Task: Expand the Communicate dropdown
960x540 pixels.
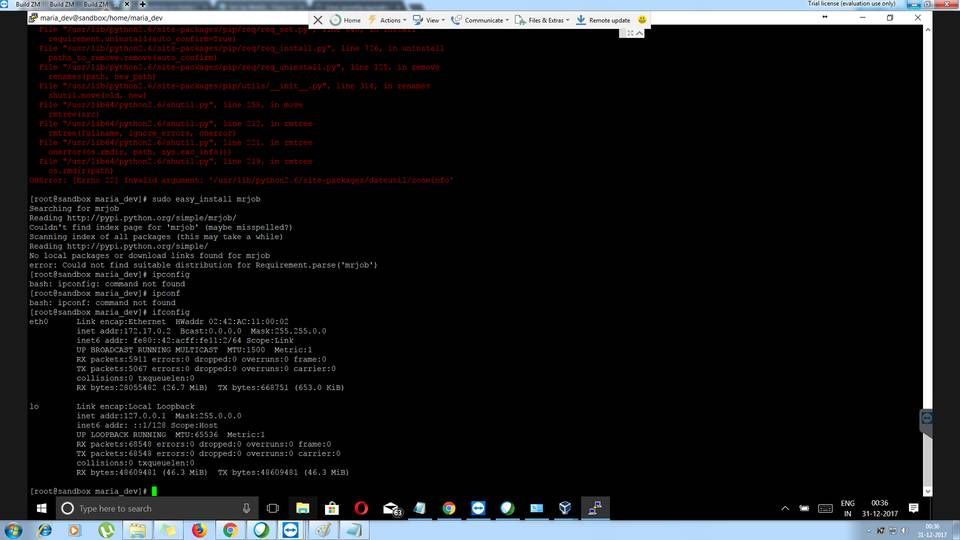Action: [480, 20]
